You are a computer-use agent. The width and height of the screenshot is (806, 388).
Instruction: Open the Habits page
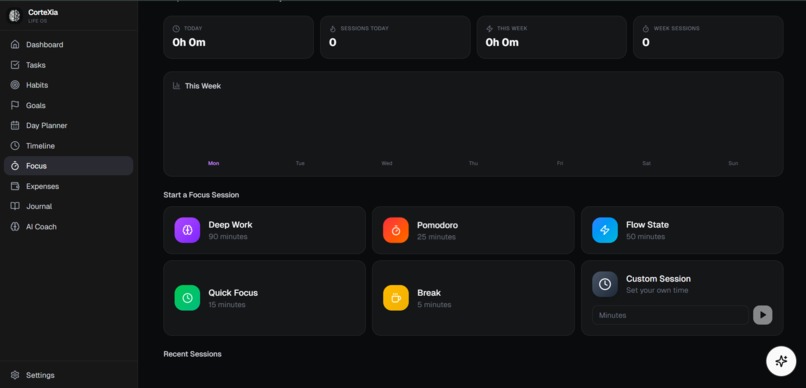tap(68, 85)
